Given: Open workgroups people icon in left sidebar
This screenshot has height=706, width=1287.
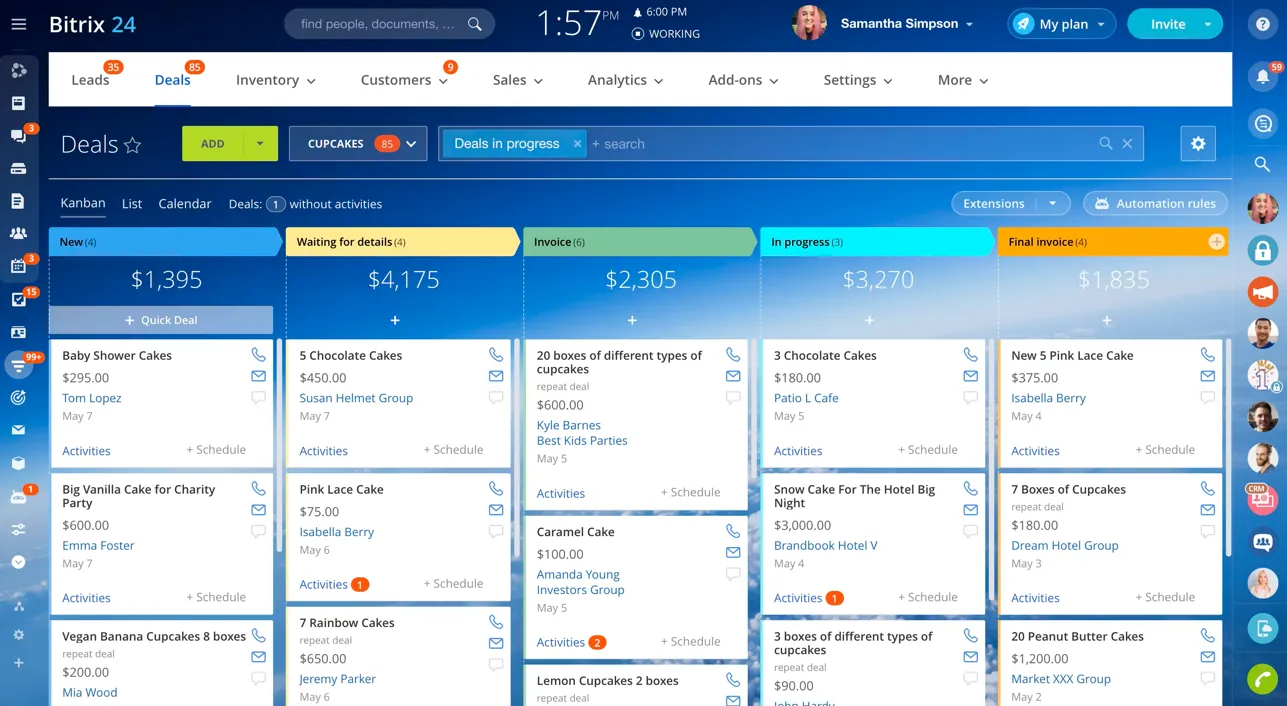Looking at the screenshot, I should (18, 233).
